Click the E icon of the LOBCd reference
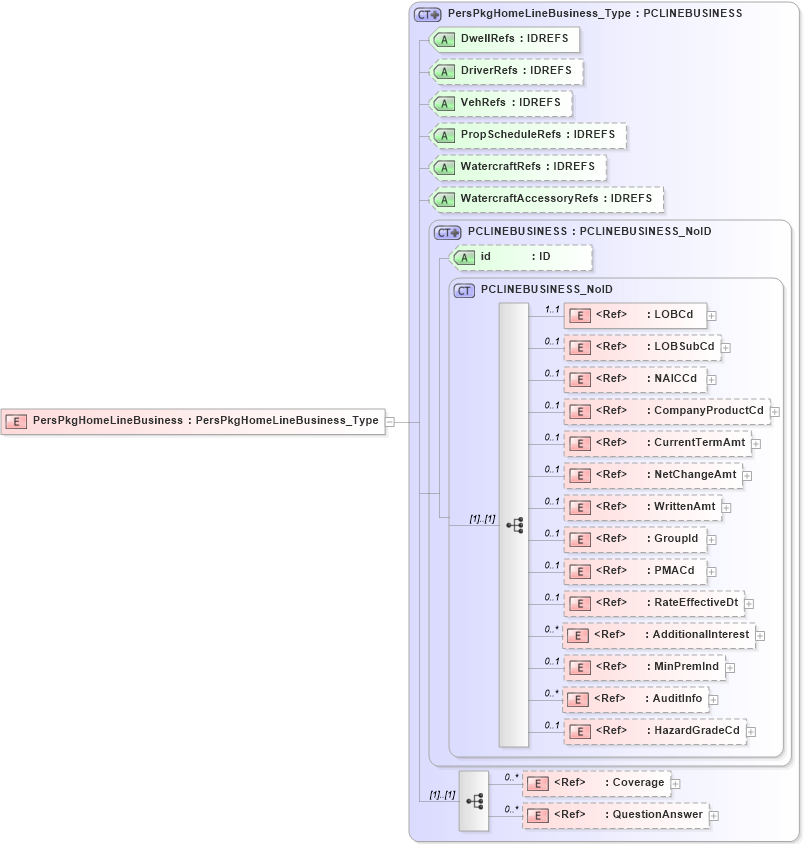 (x=579, y=315)
